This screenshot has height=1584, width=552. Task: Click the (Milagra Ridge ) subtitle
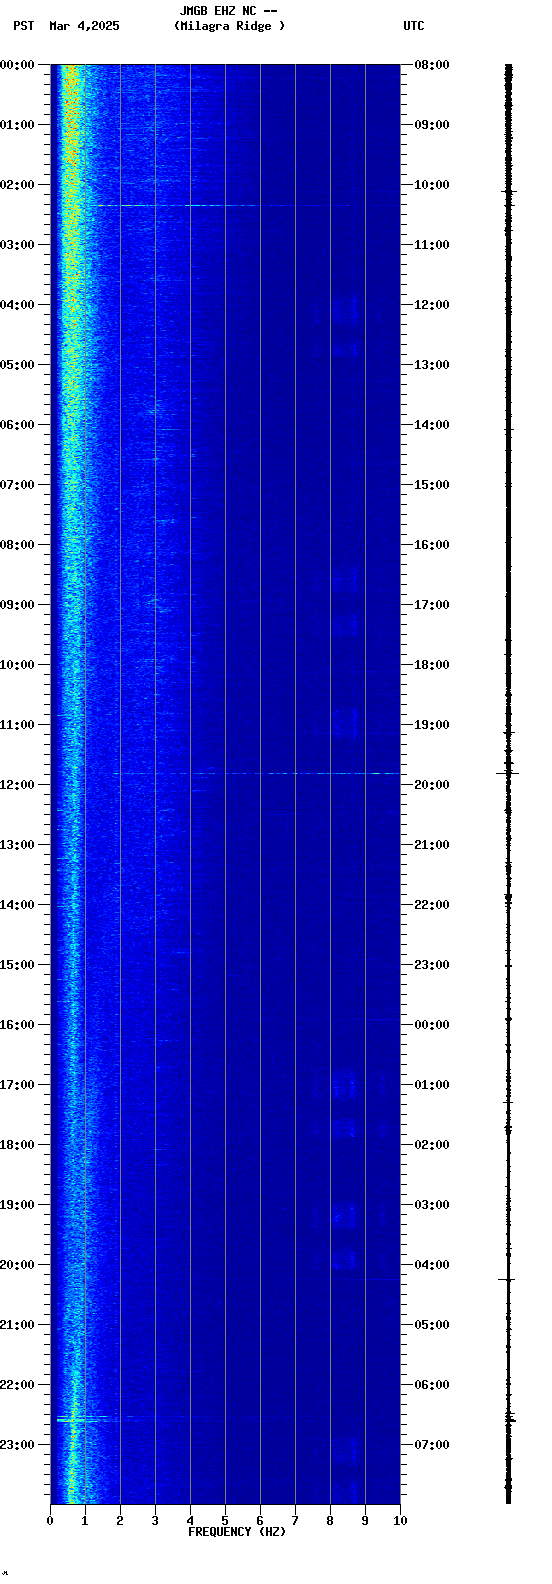[x=229, y=26]
